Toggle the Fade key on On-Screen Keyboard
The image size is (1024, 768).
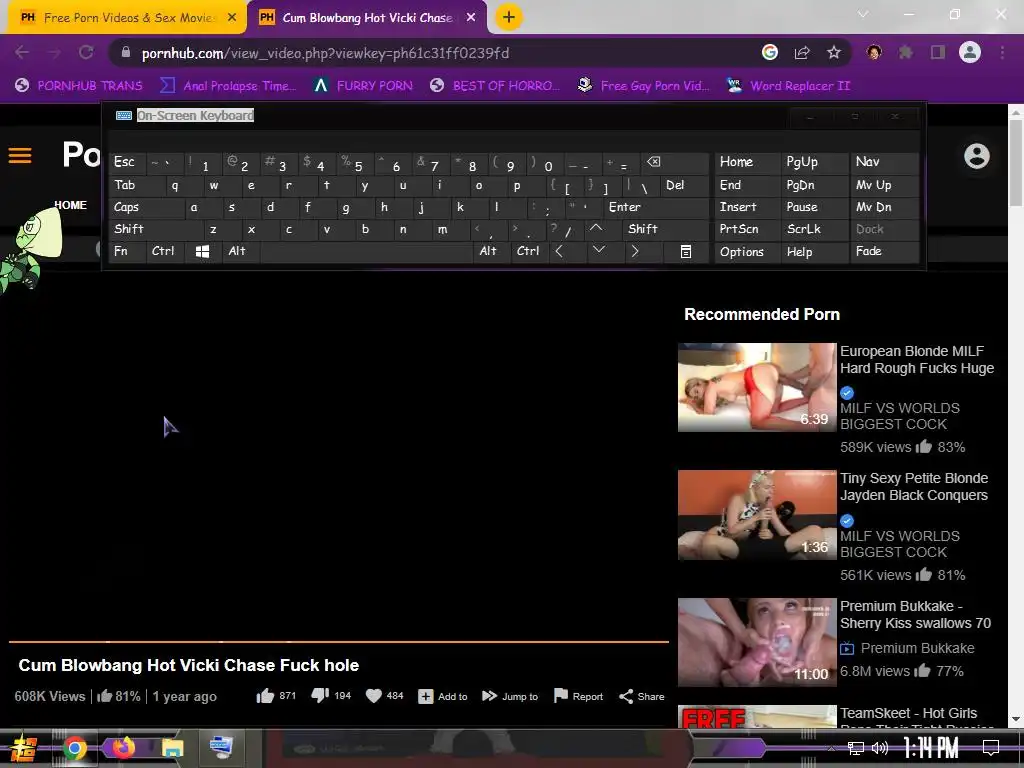[884, 251]
